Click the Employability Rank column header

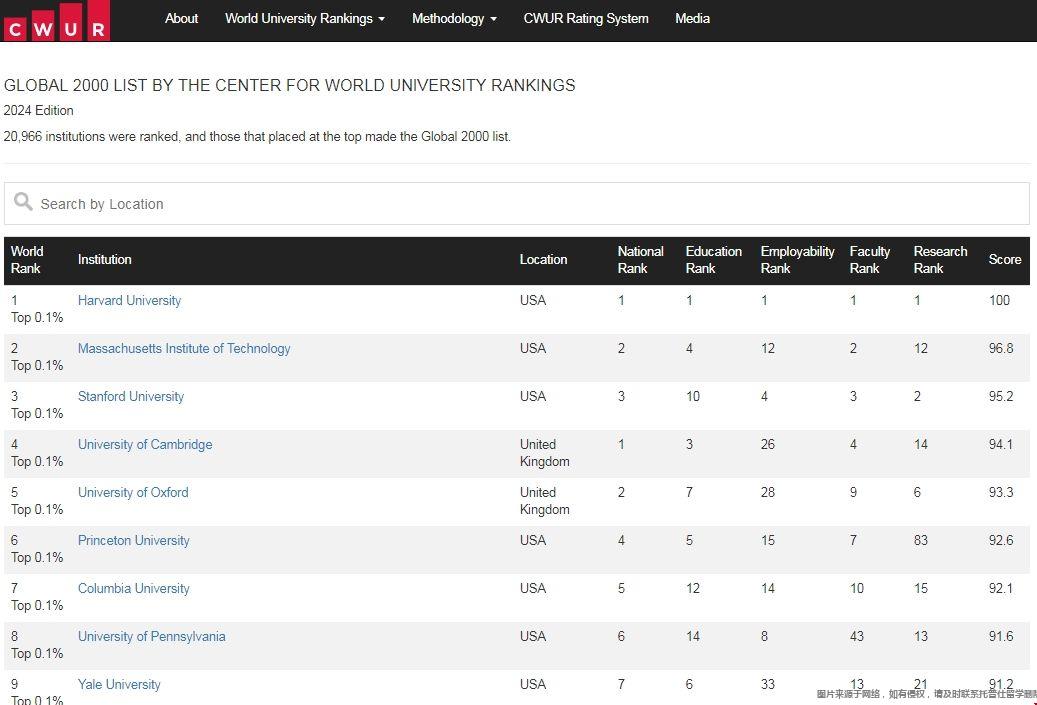[797, 260]
